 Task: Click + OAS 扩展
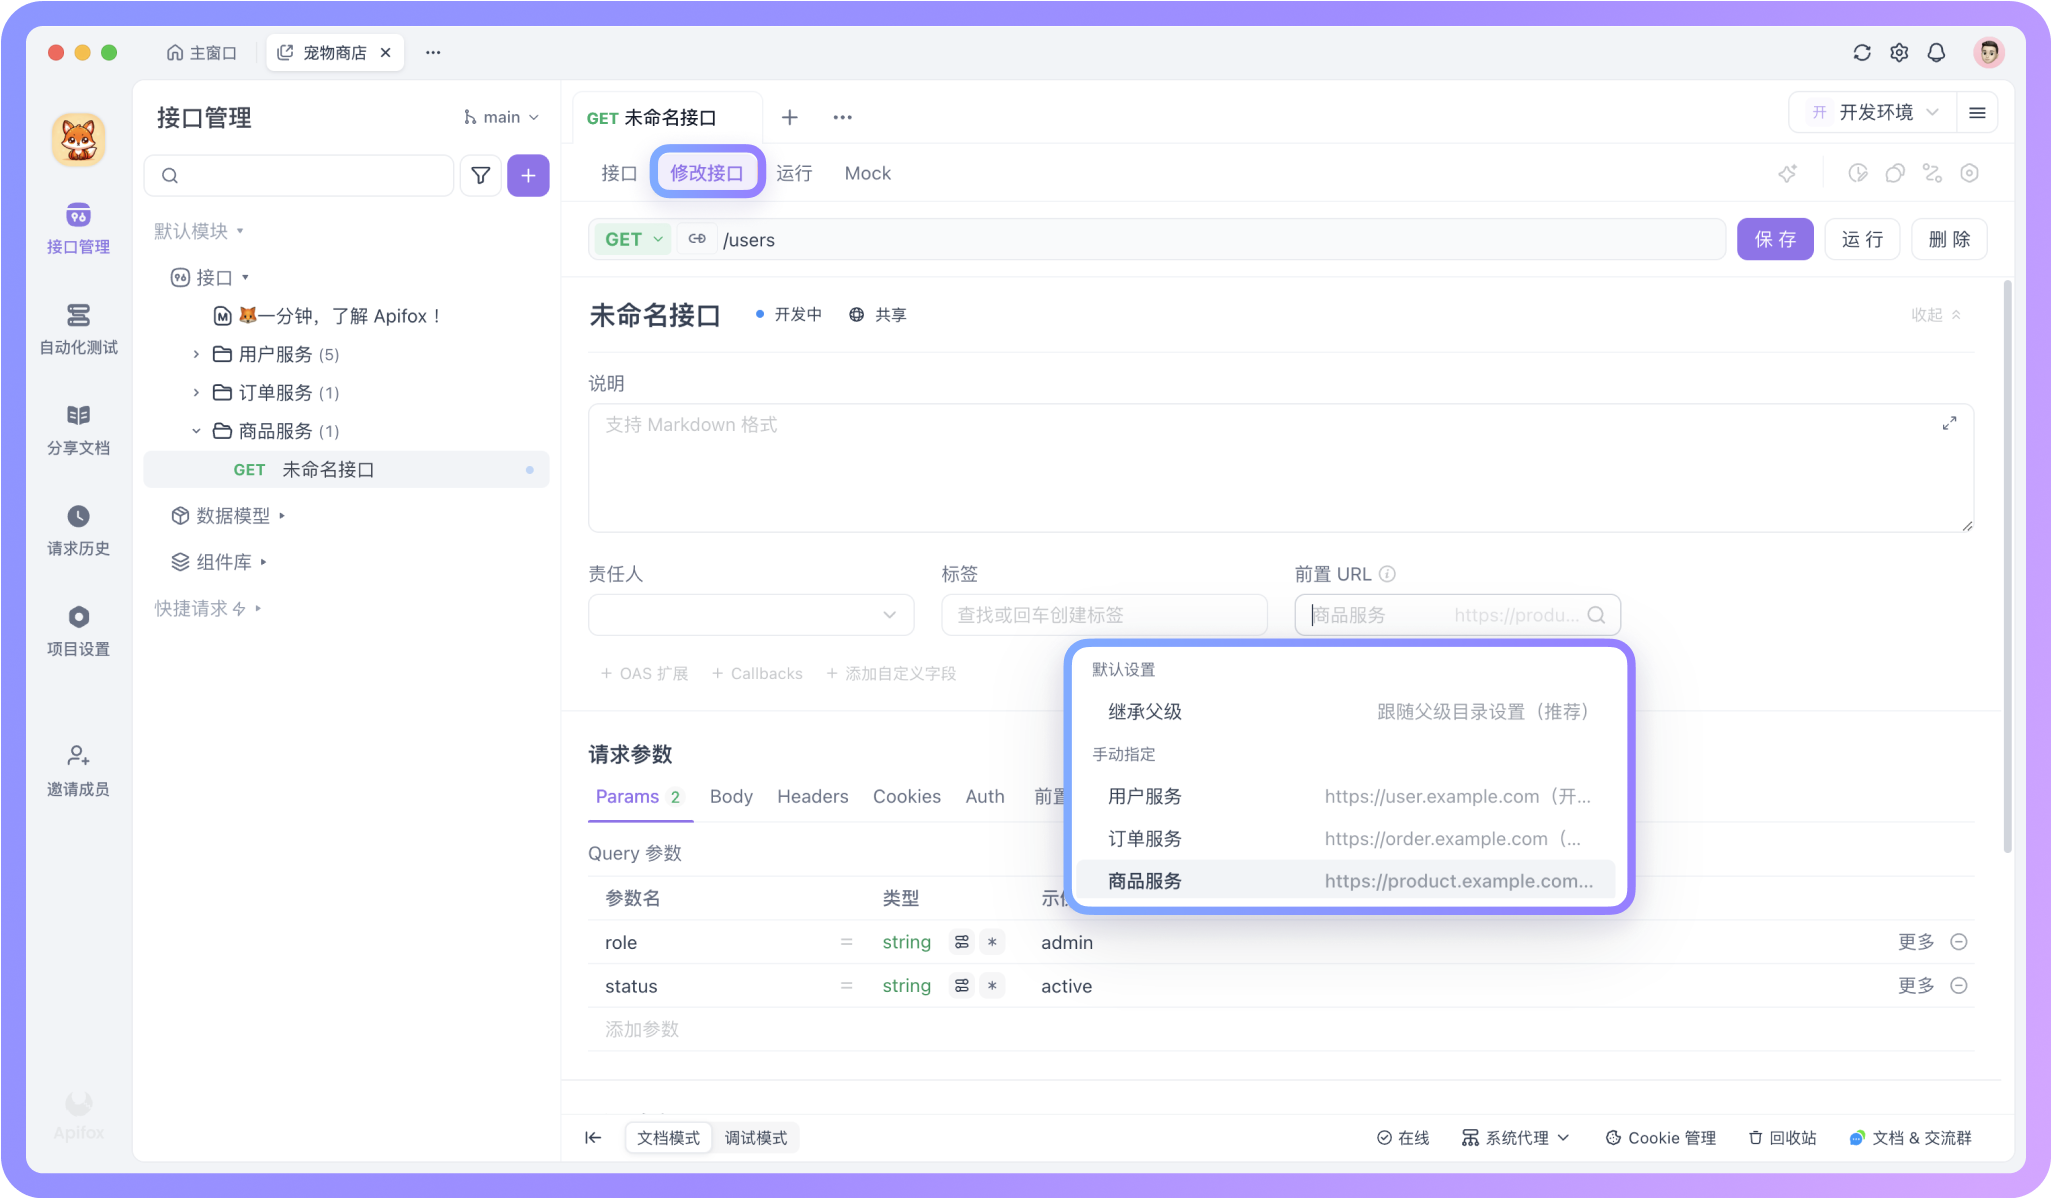(x=644, y=674)
